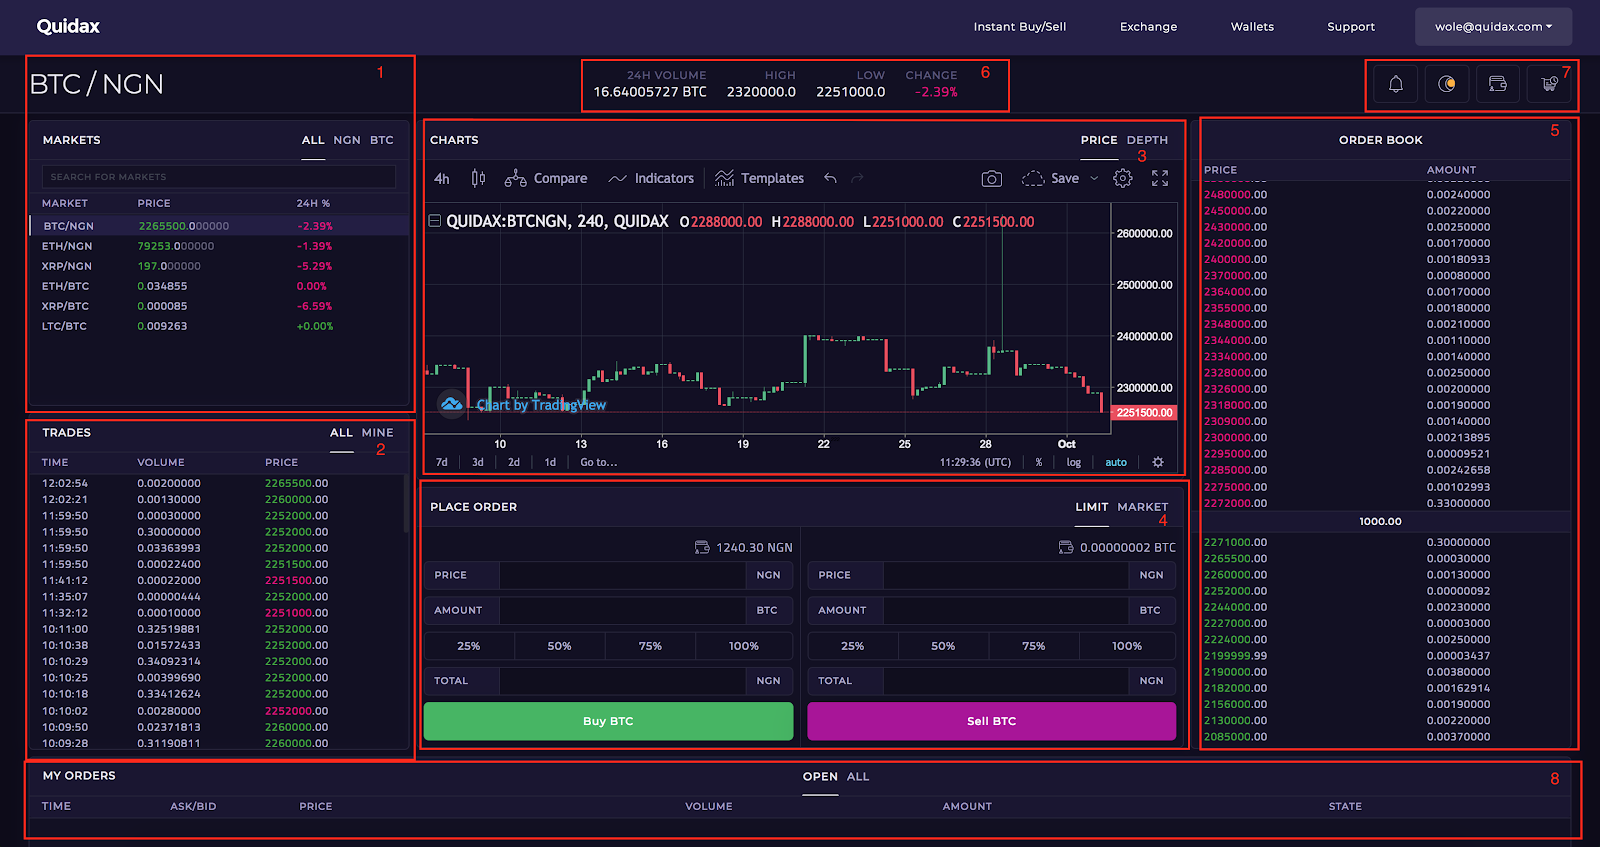
Task: Set chart range to 2d
Action: pos(514,462)
